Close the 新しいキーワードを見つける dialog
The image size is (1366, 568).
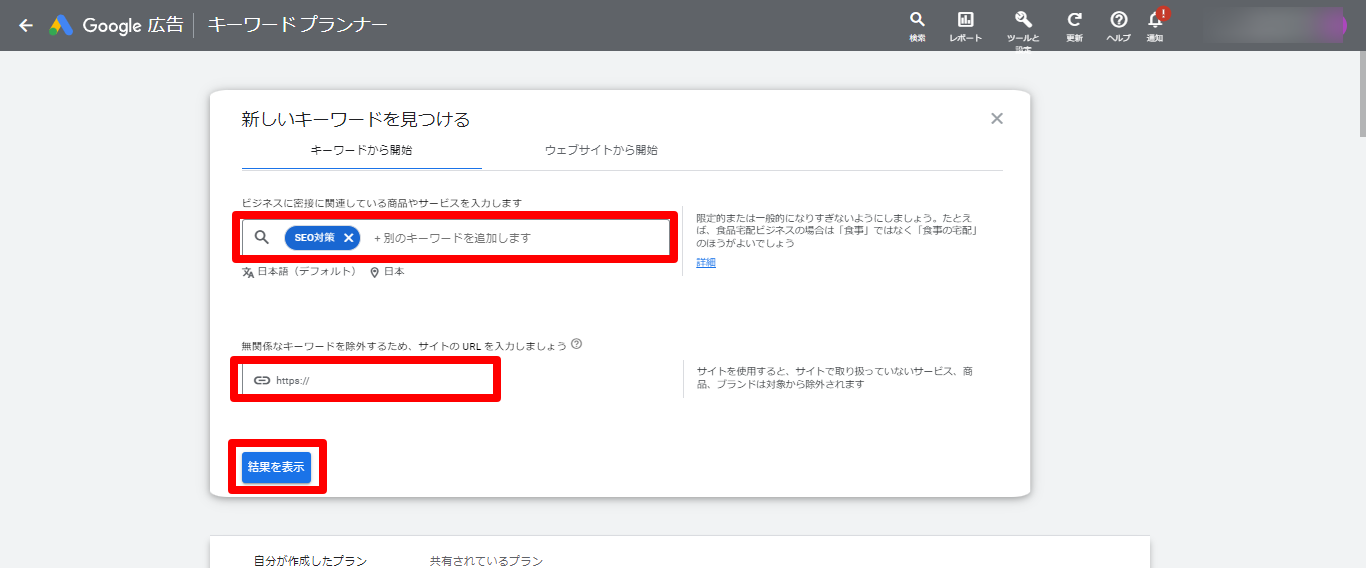tap(996, 119)
